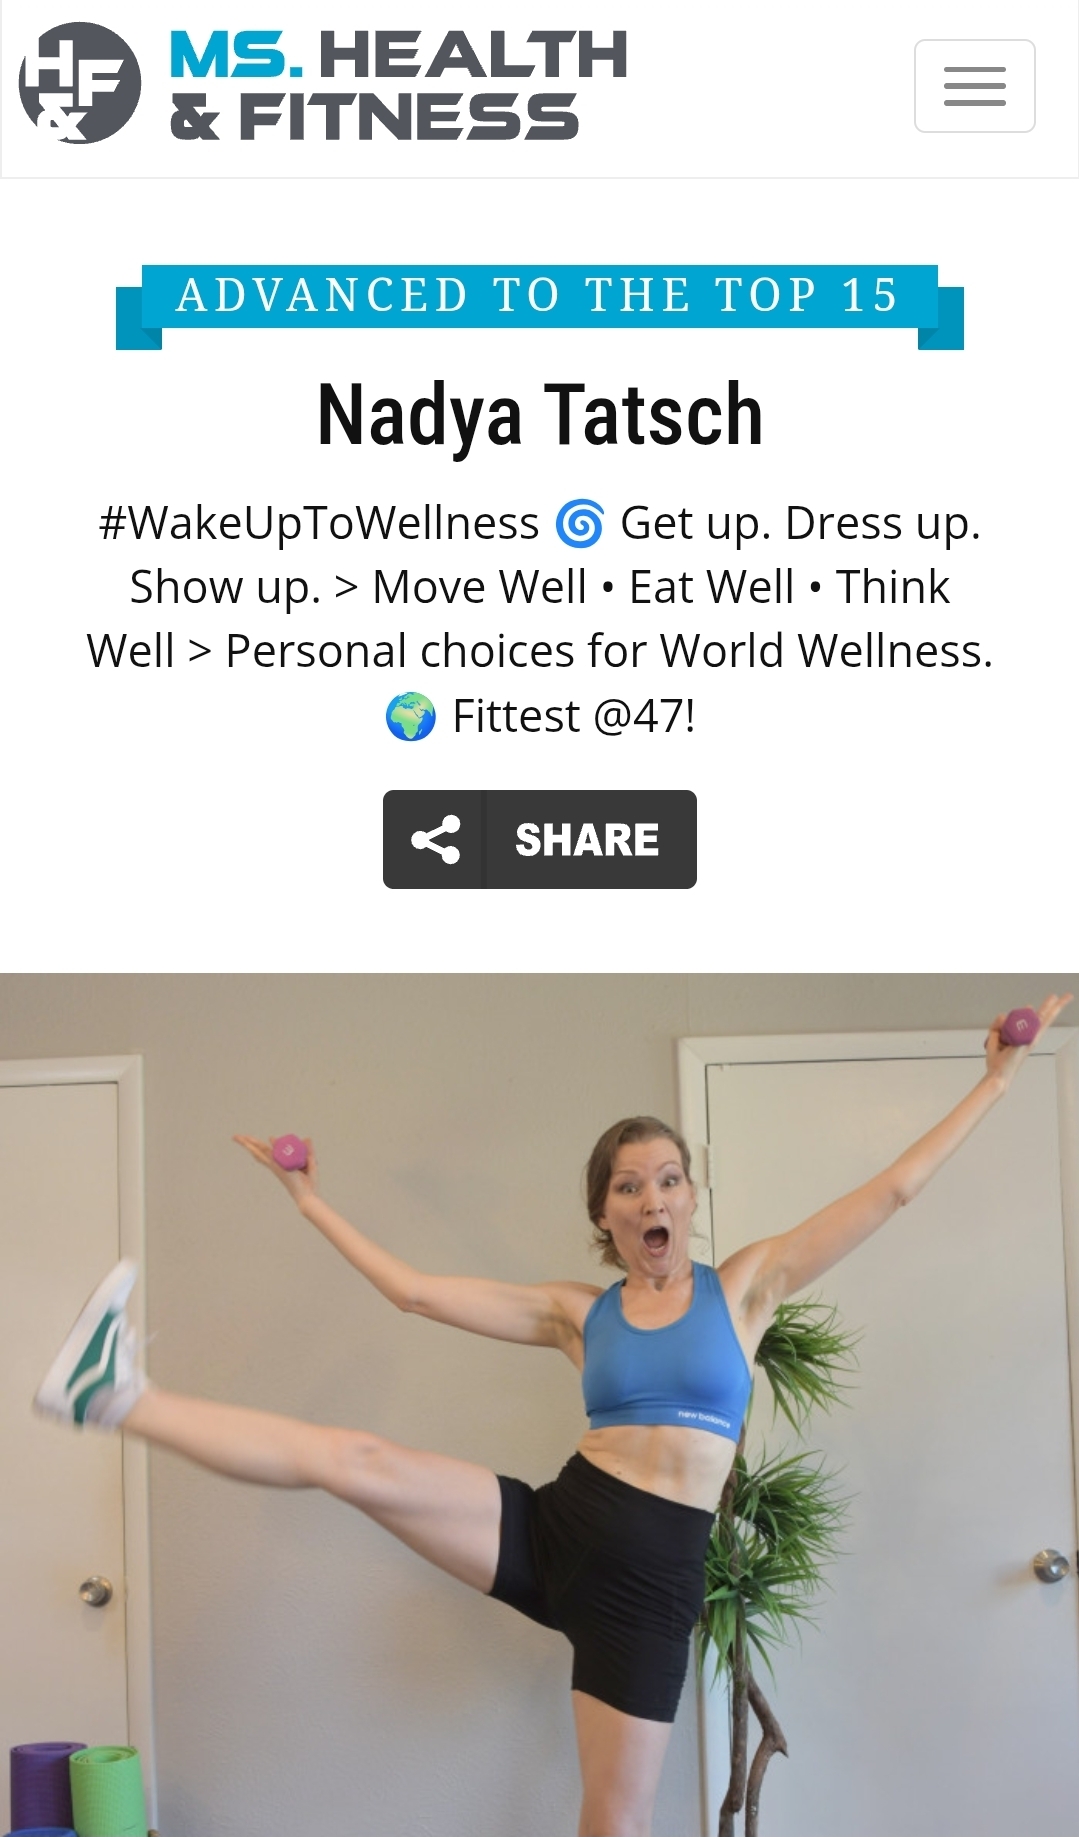The height and width of the screenshot is (1837, 1079).
Task: Open Nadya's contestant photo
Action: coord(539,1404)
